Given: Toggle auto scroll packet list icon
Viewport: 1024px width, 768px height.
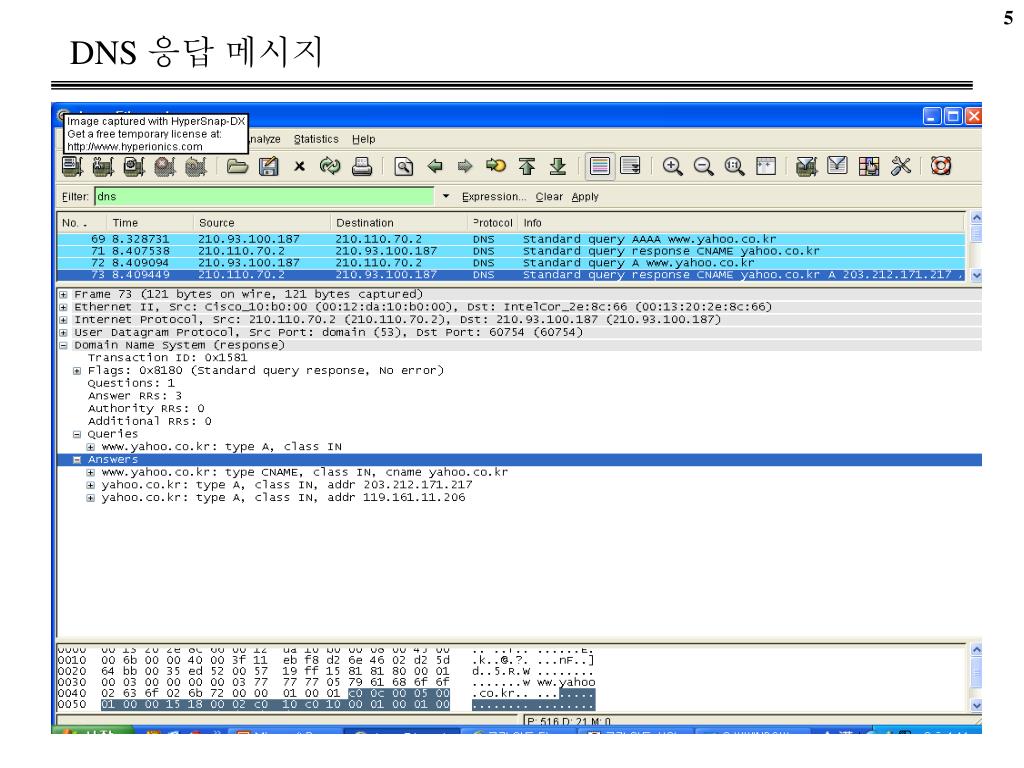Looking at the screenshot, I should (x=630, y=166).
